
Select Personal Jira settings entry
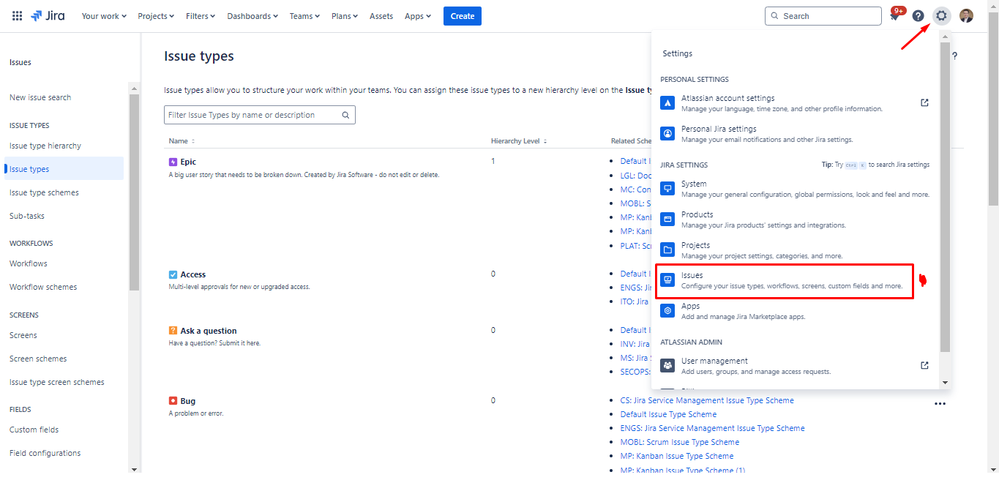pyautogui.click(x=794, y=133)
